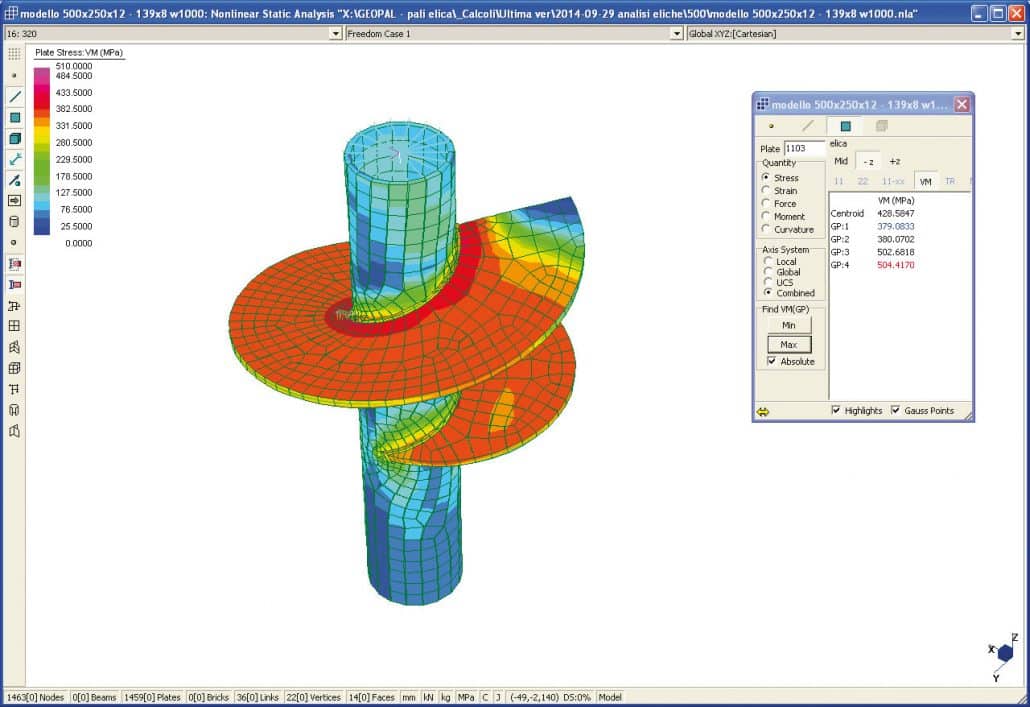The image size is (1030, 707).
Task: Toggle the plate element selection icon in left toolbar
Action: coord(14,118)
